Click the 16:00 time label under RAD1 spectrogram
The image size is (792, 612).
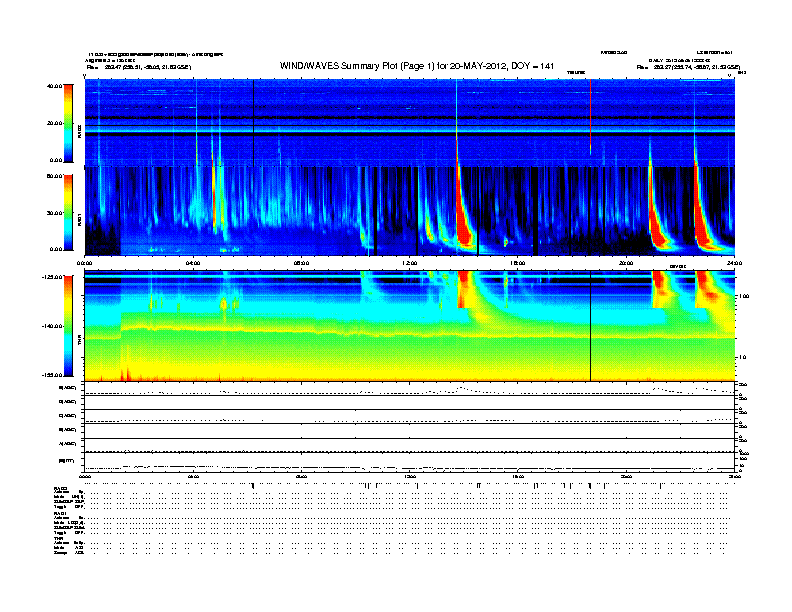pos(518,263)
